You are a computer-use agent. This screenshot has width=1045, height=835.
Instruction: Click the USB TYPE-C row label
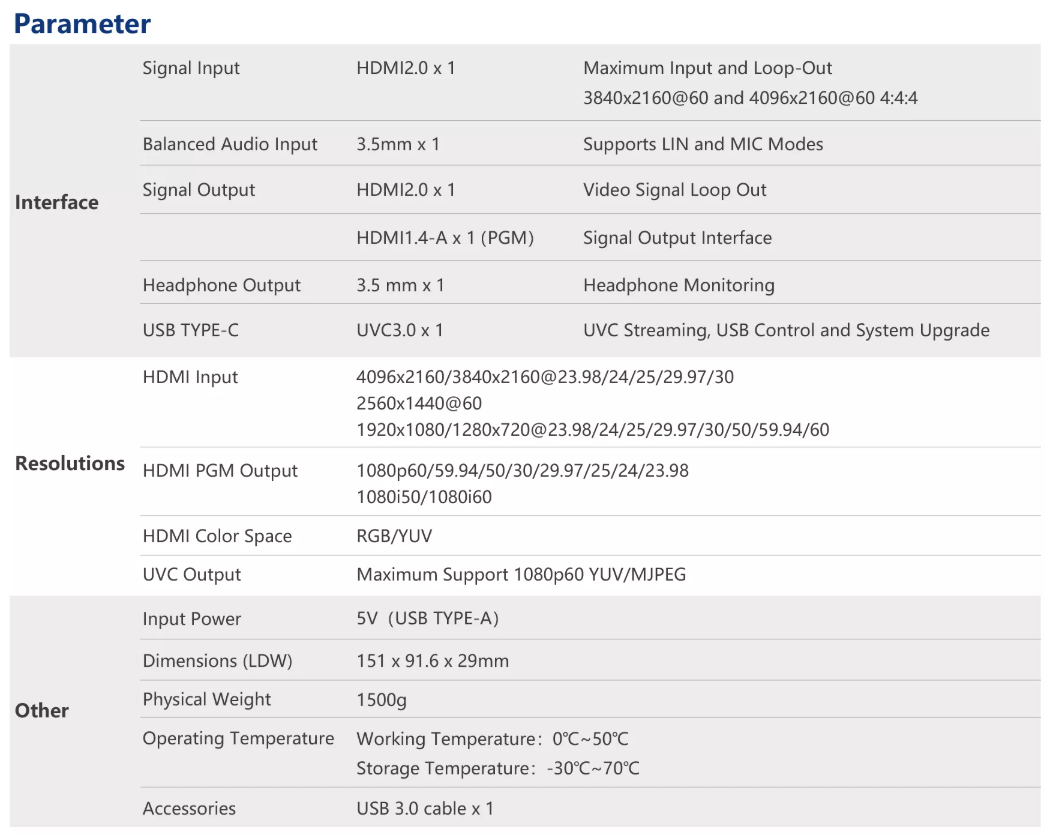[x=191, y=330]
